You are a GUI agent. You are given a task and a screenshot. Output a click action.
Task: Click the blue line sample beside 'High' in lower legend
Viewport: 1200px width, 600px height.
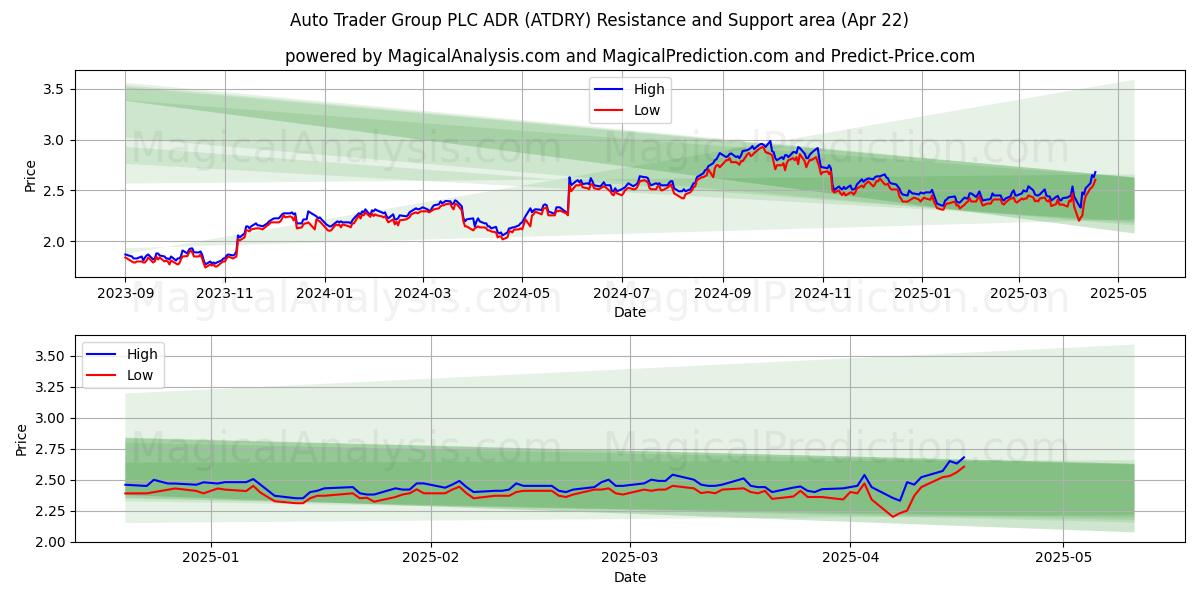102,355
